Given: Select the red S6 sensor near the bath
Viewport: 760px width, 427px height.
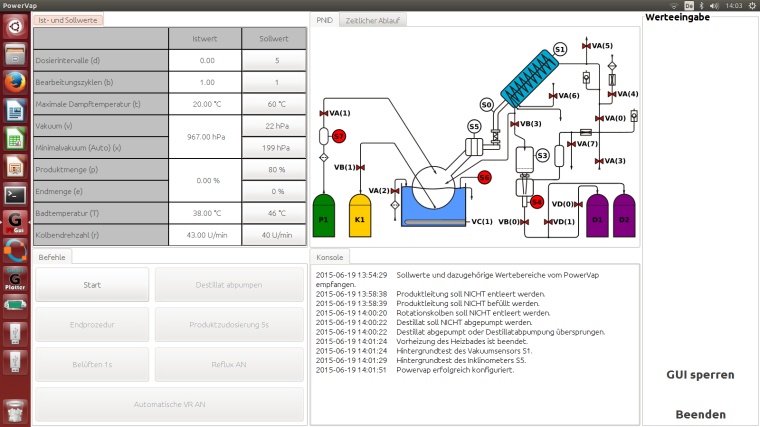Looking at the screenshot, I should coord(484,177).
